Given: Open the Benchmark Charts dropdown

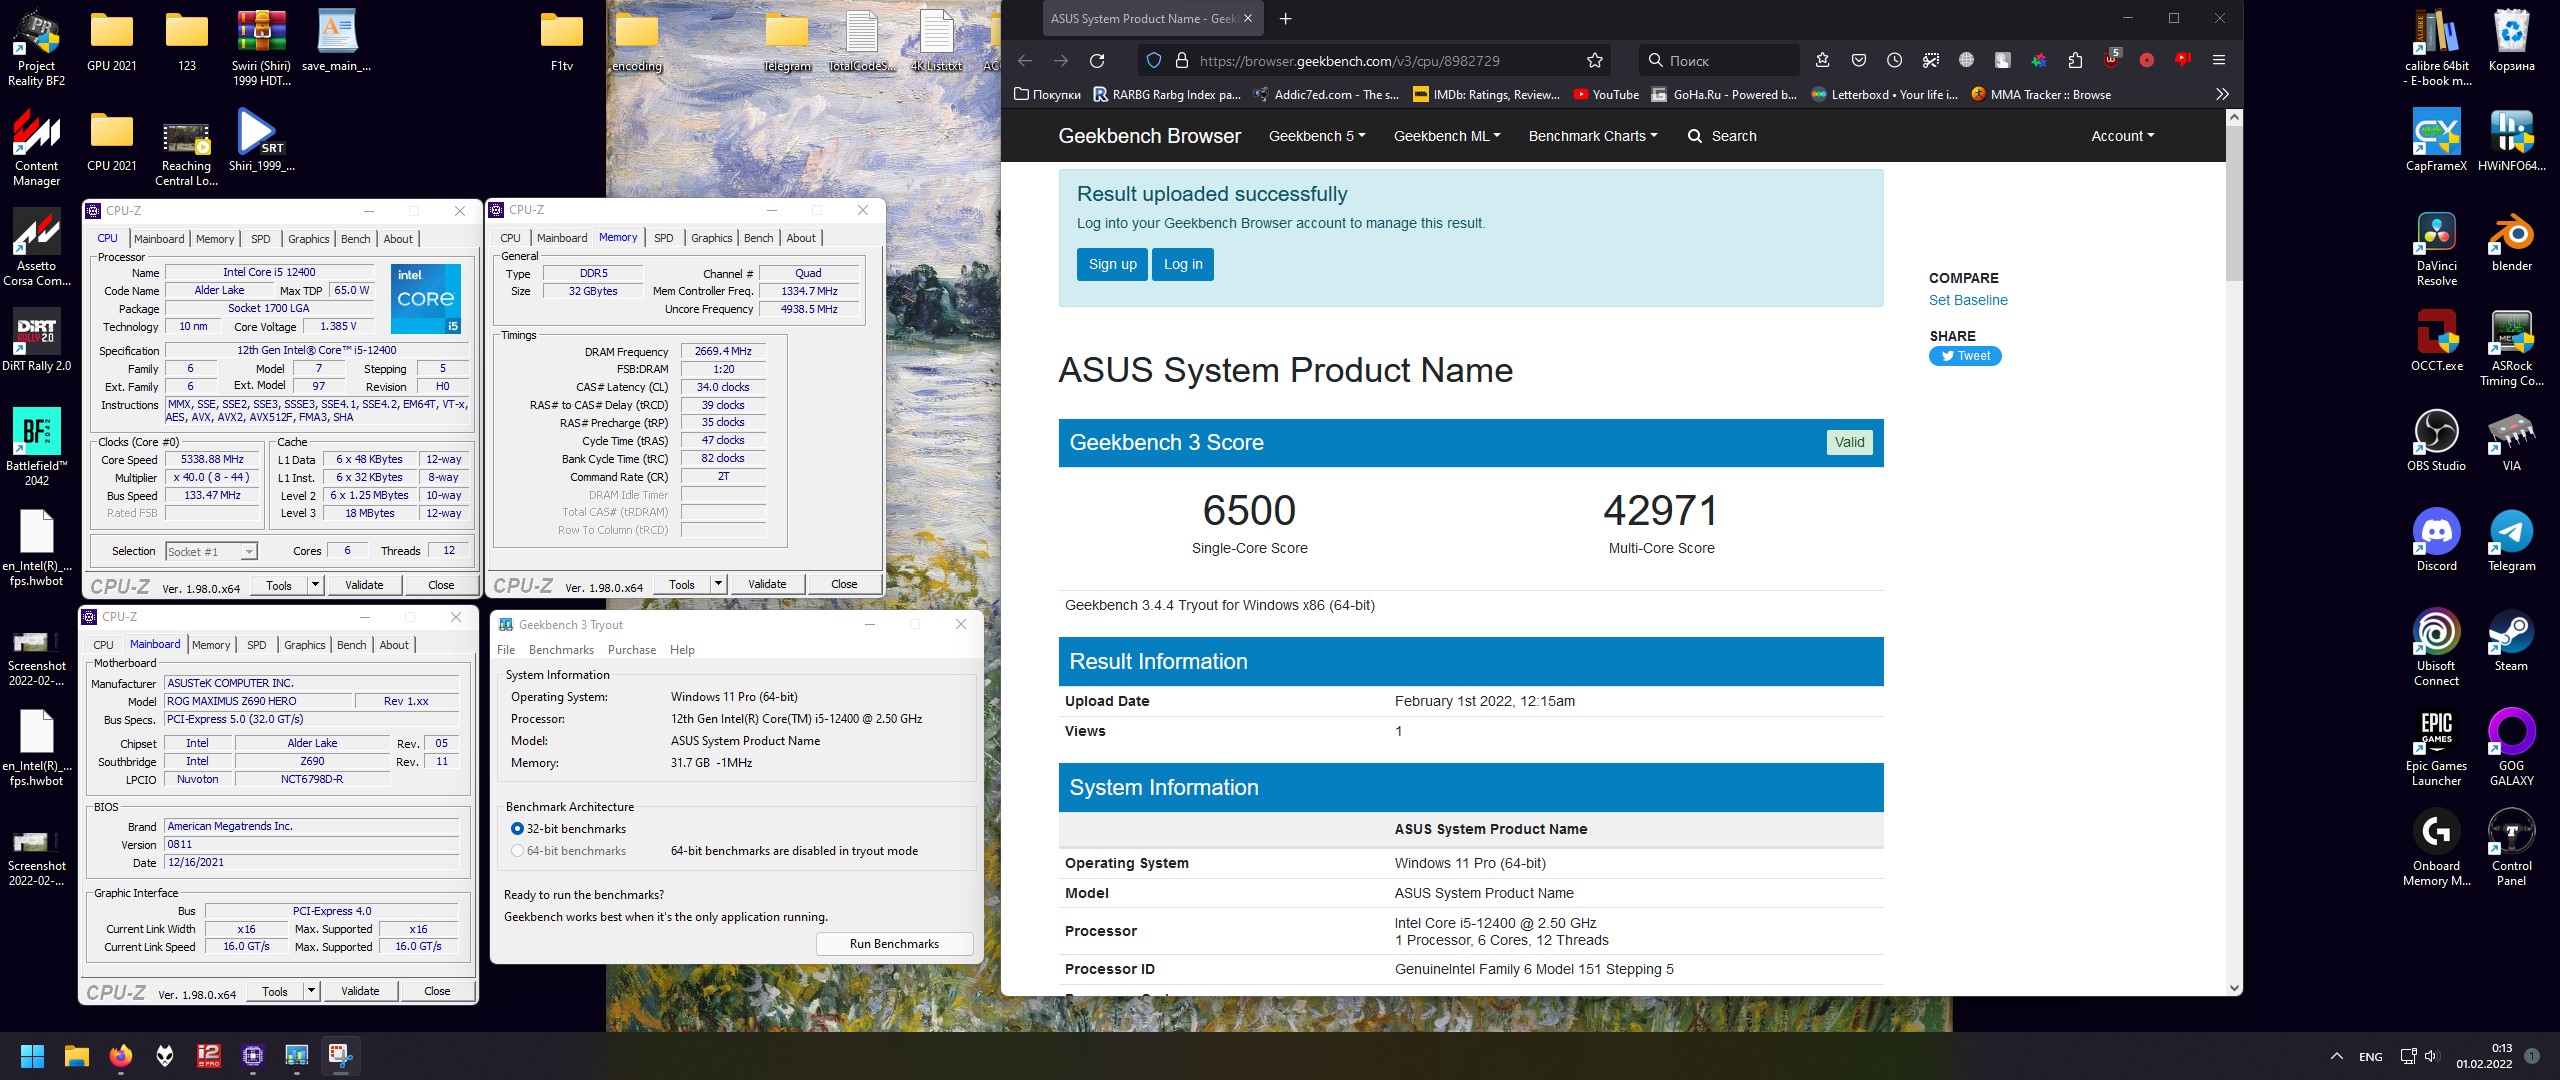Looking at the screenshot, I should (x=1593, y=136).
